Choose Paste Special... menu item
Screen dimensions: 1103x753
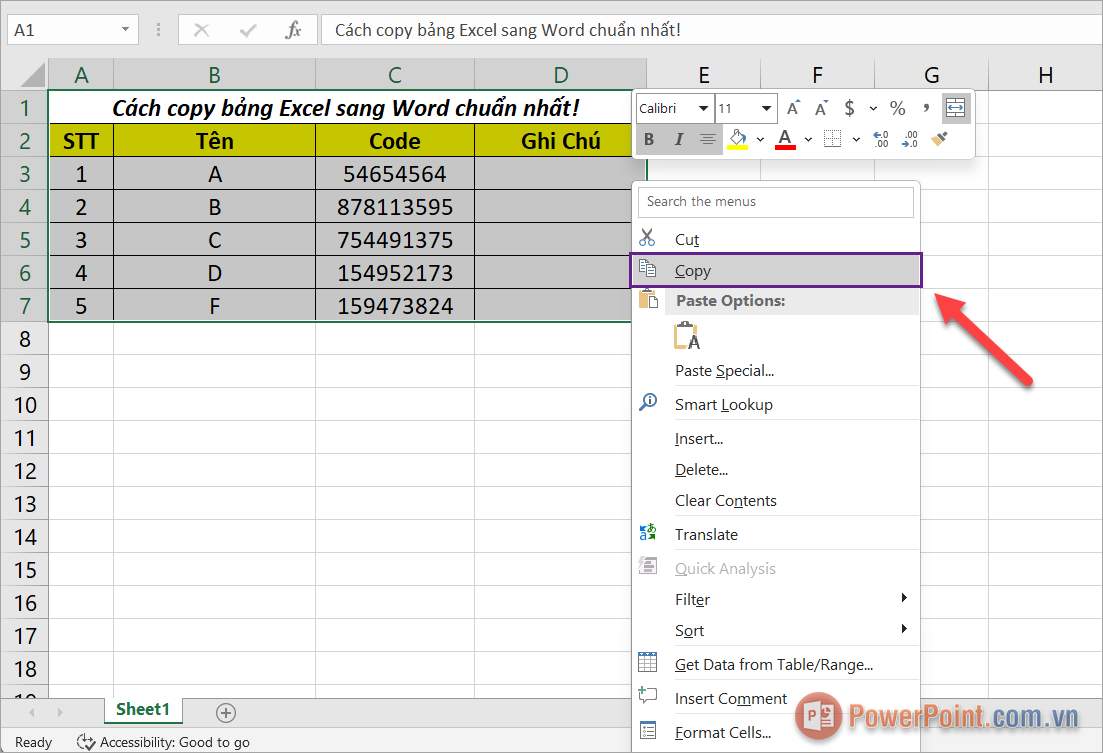pyautogui.click(x=776, y=370)
